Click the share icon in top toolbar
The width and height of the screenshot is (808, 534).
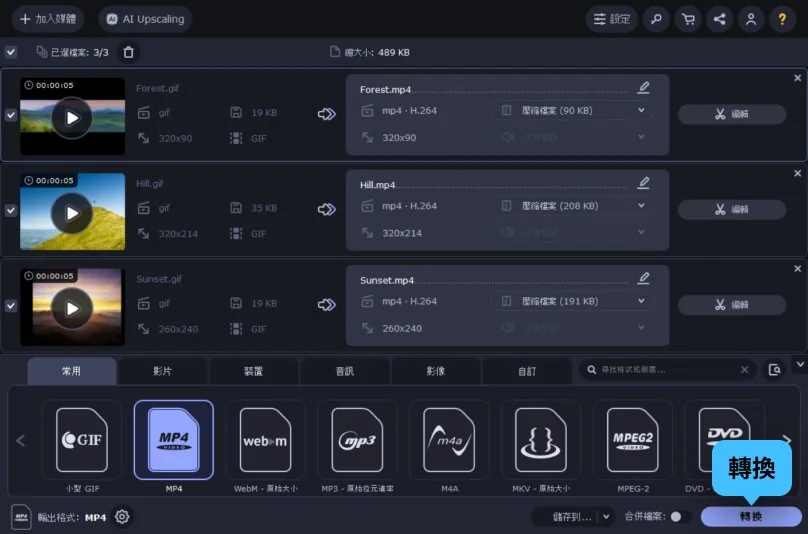click(718, 19)
